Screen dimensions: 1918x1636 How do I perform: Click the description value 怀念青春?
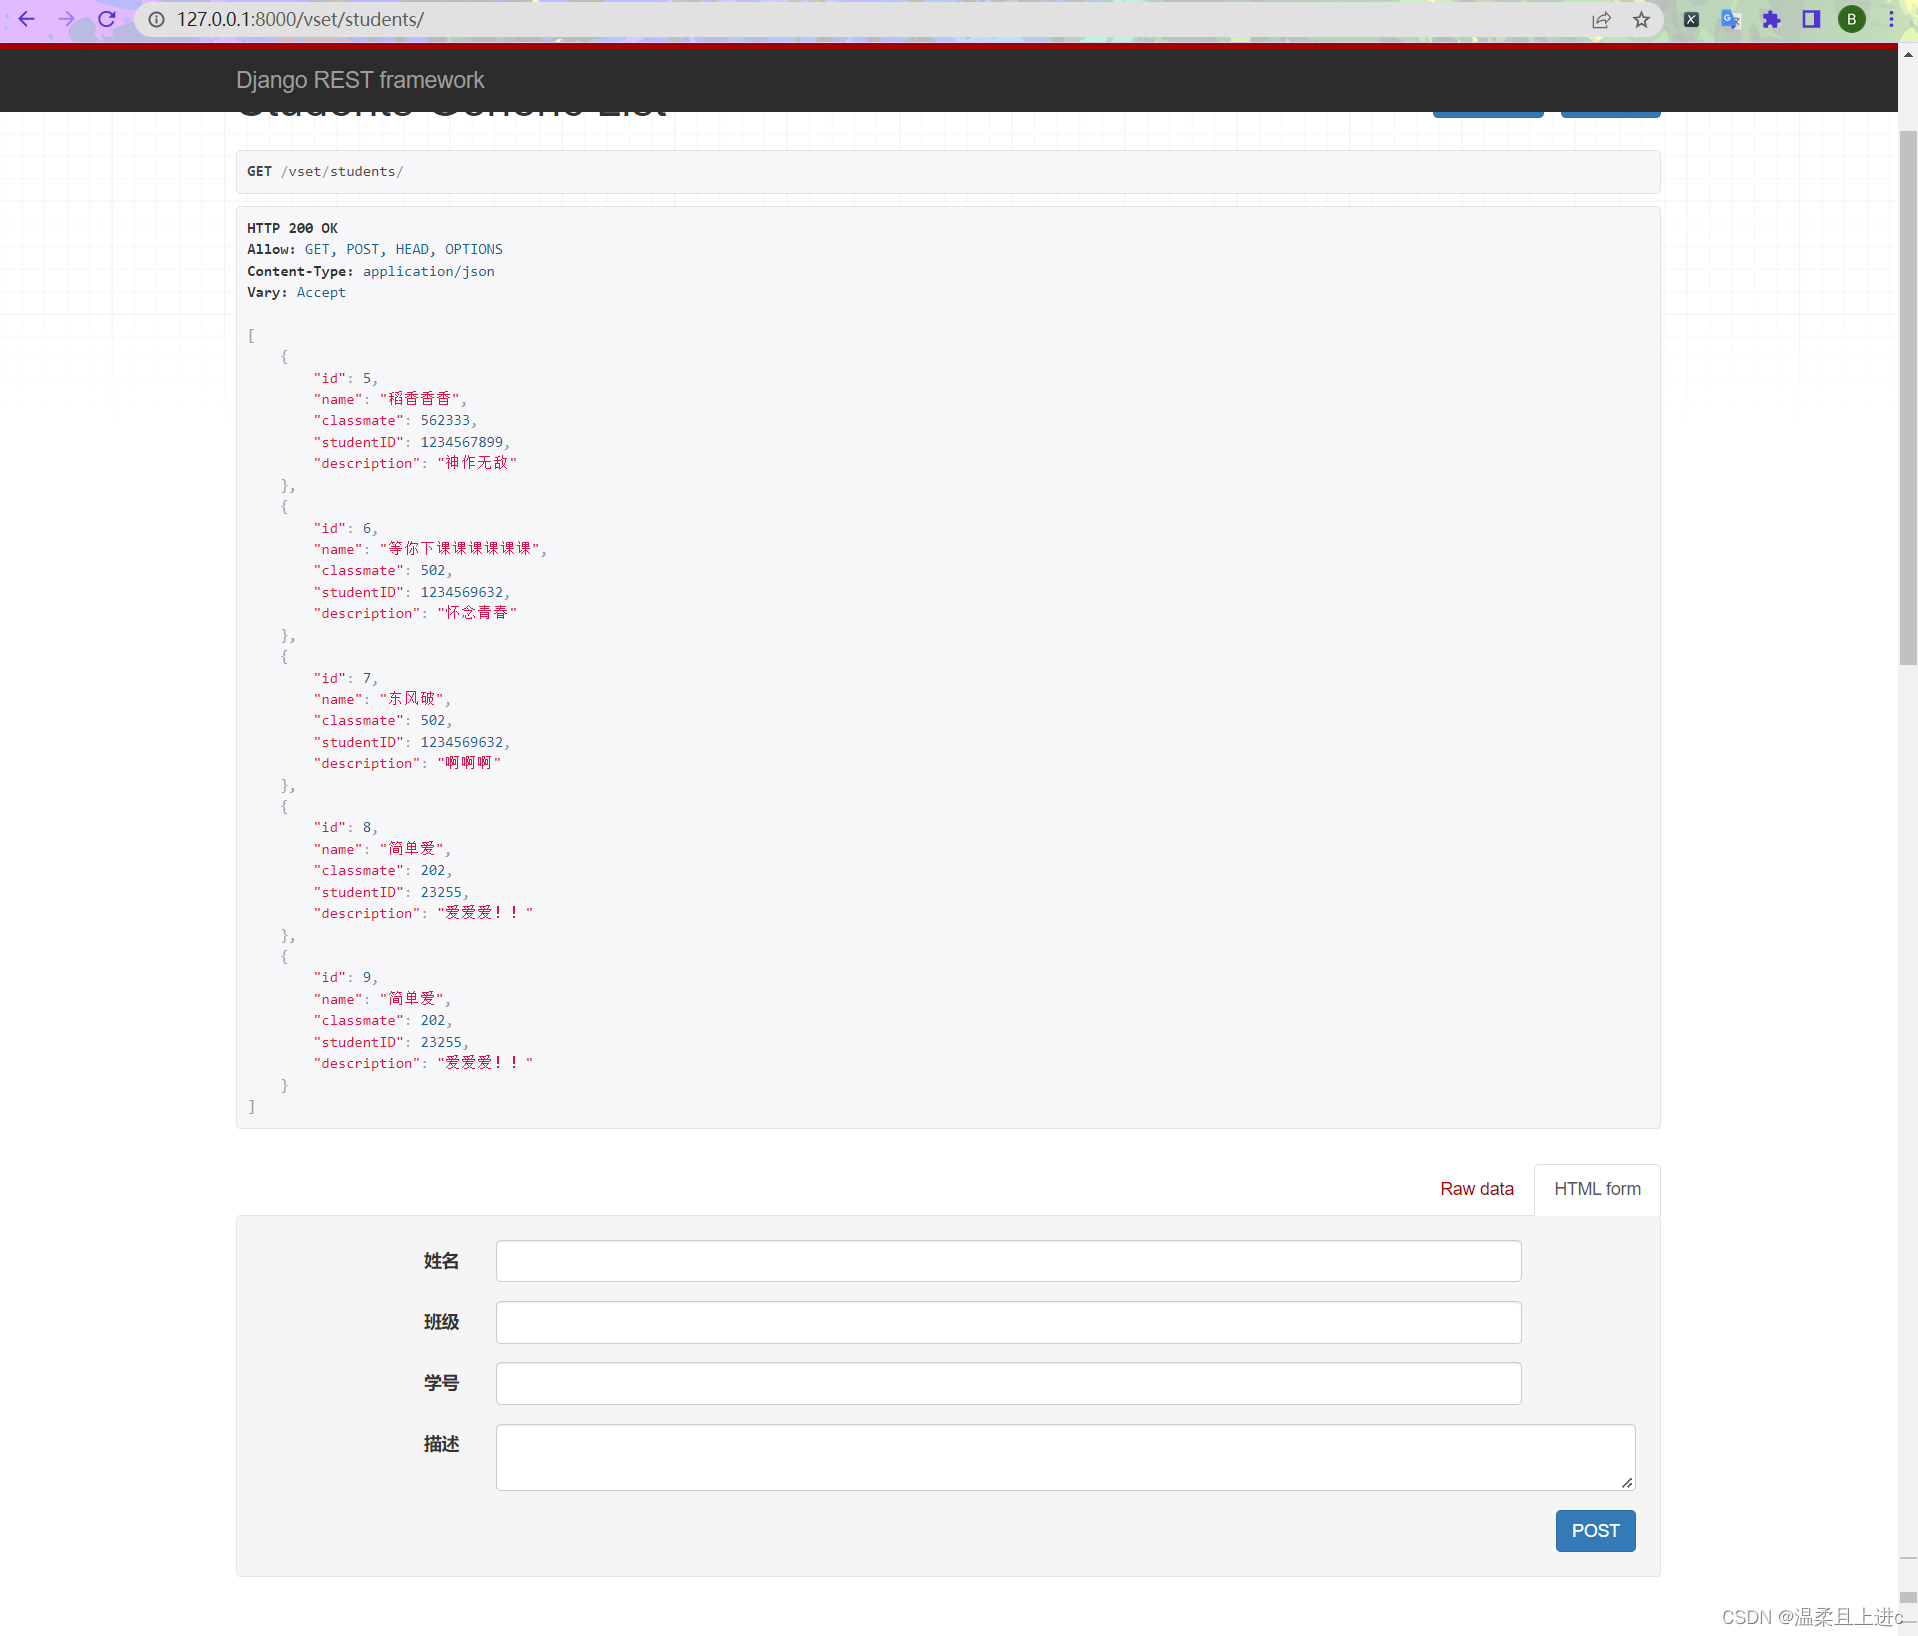[477, 613]
